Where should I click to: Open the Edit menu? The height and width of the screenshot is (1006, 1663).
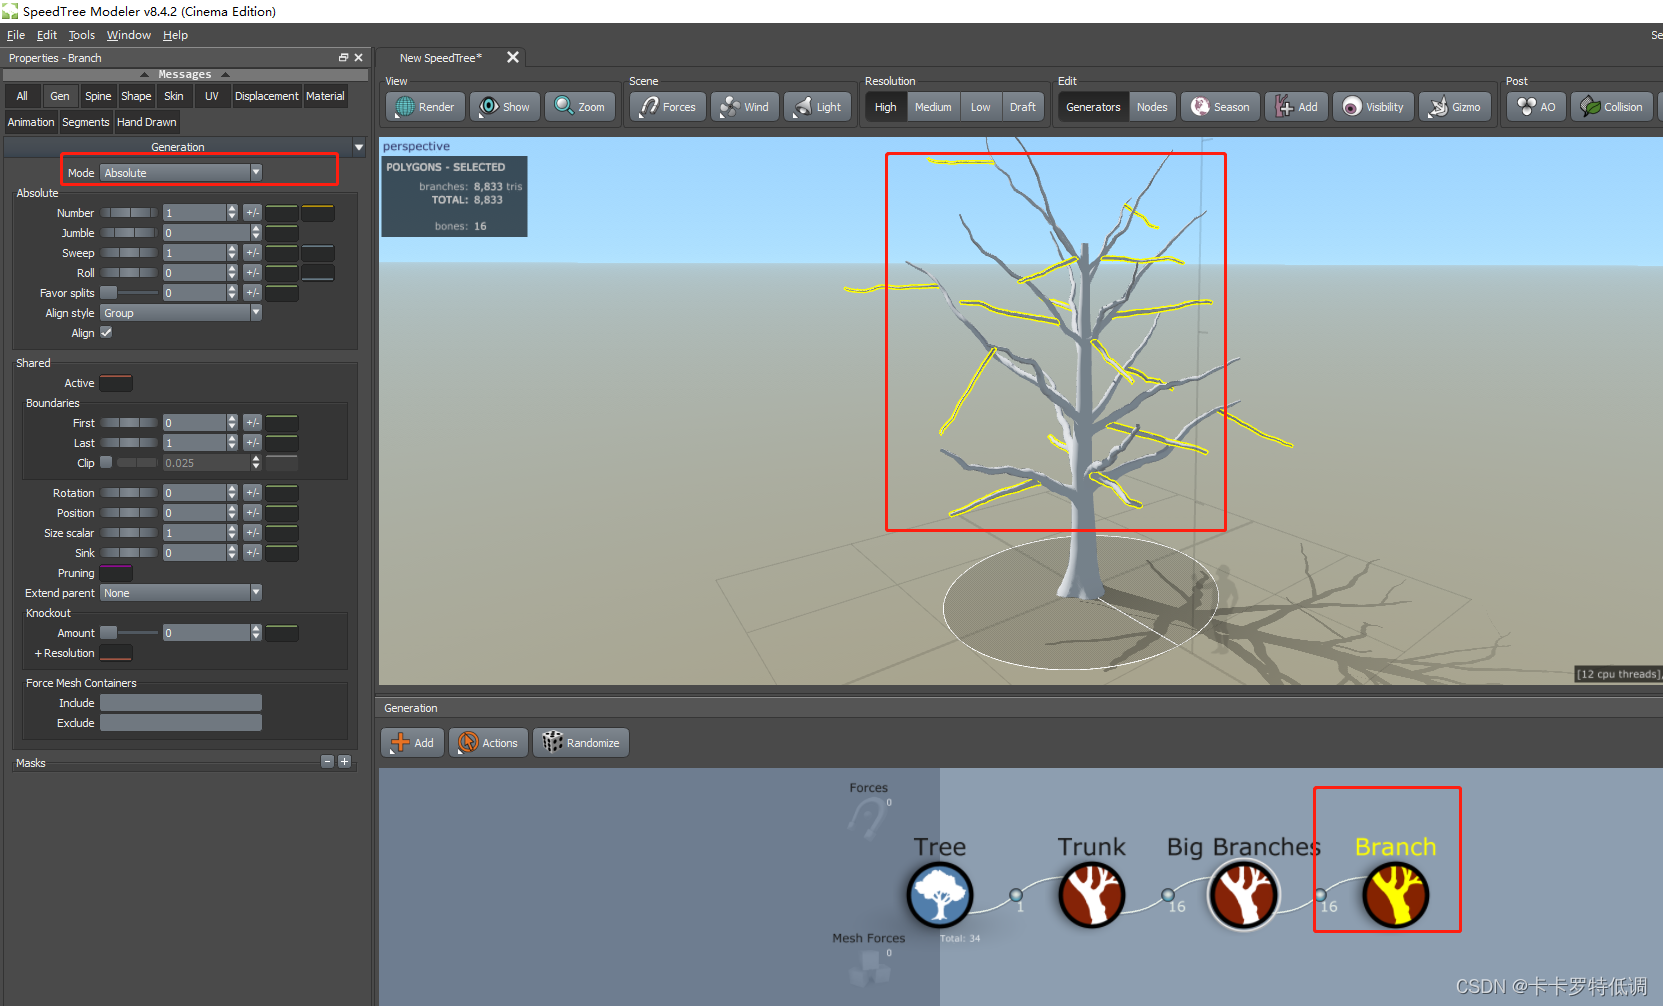(47, 35)
